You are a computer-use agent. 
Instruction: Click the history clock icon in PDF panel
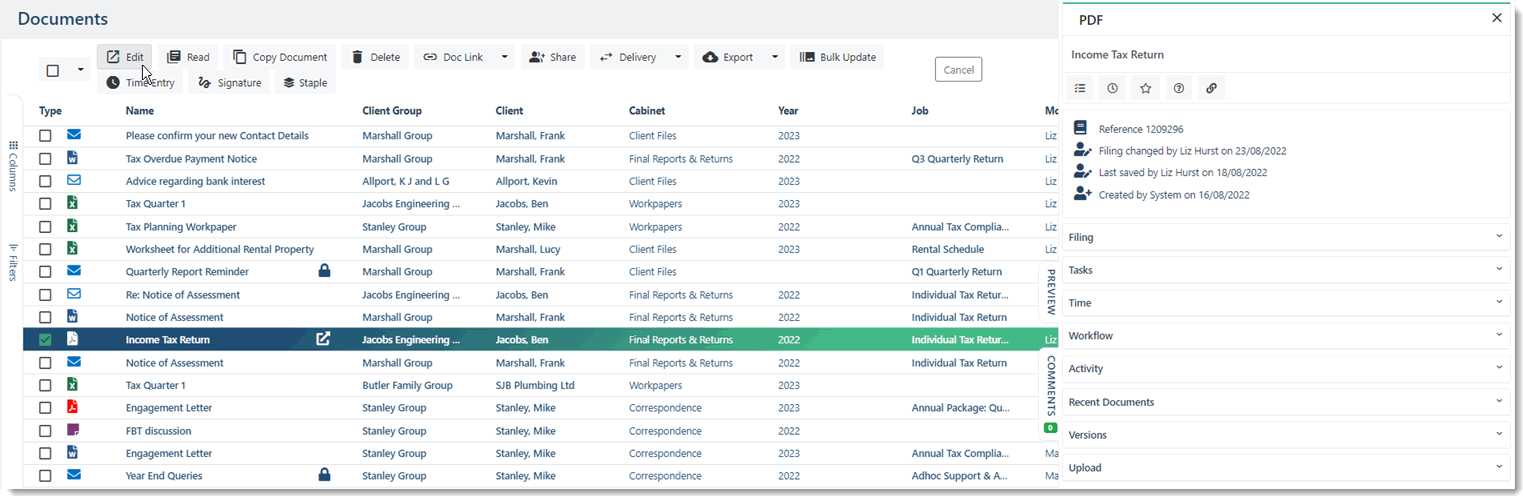coord(1113,88)
